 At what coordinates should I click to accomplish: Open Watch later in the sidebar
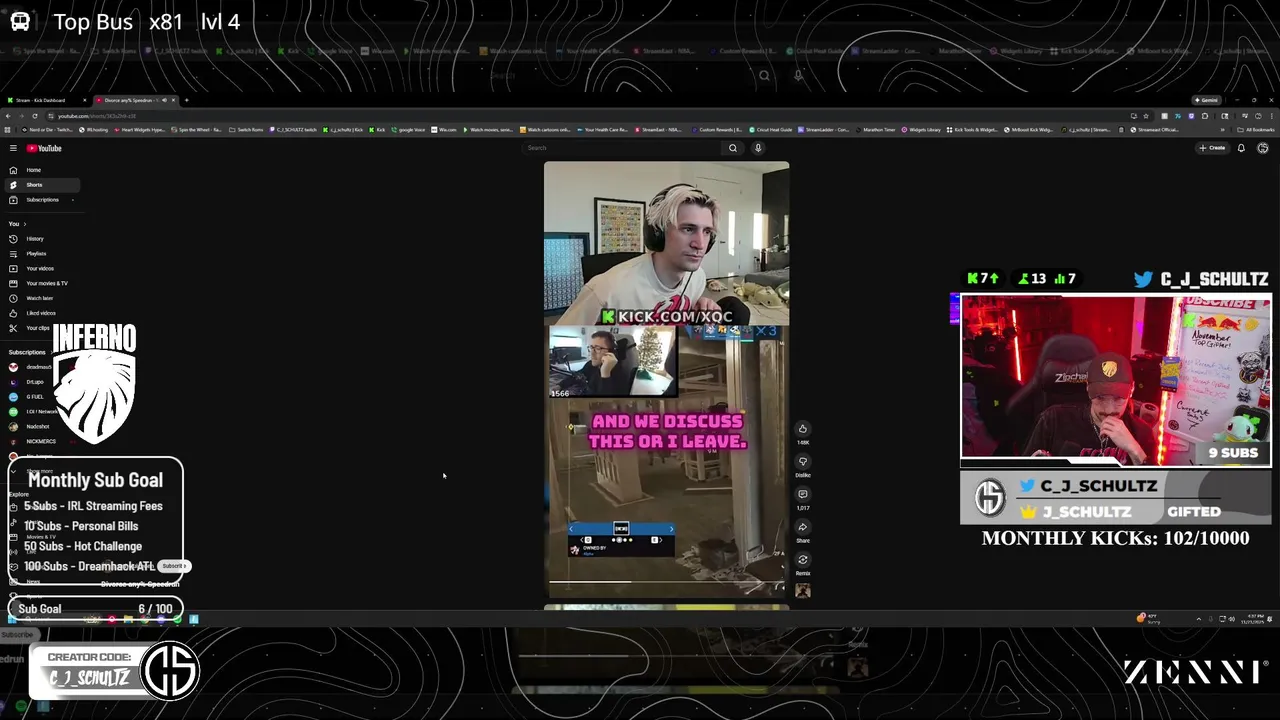(x=41, y=298)
